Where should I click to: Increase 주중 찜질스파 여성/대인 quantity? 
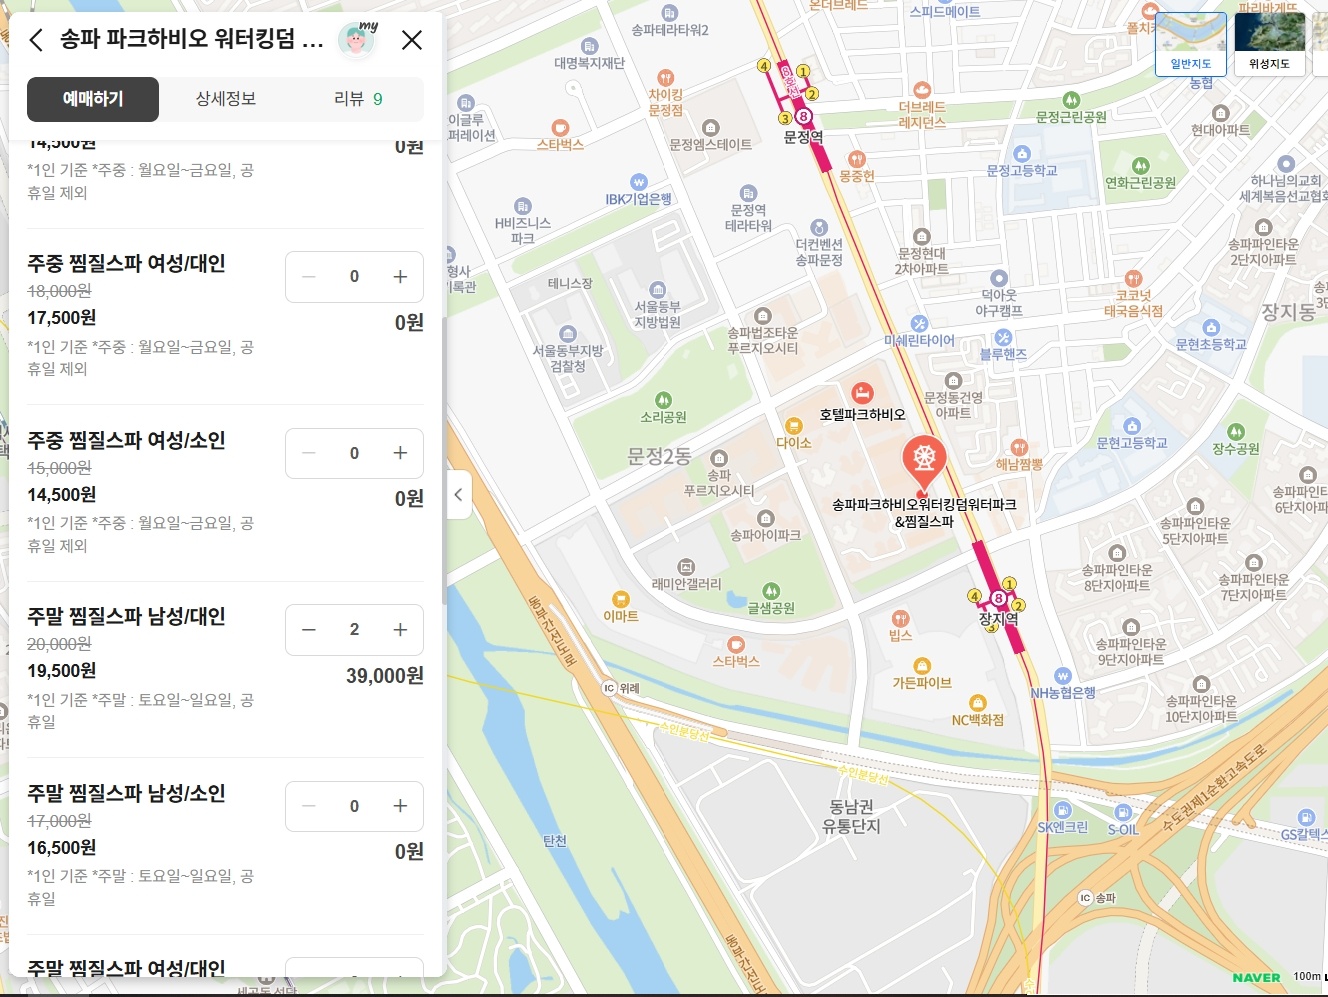(400, 277)
